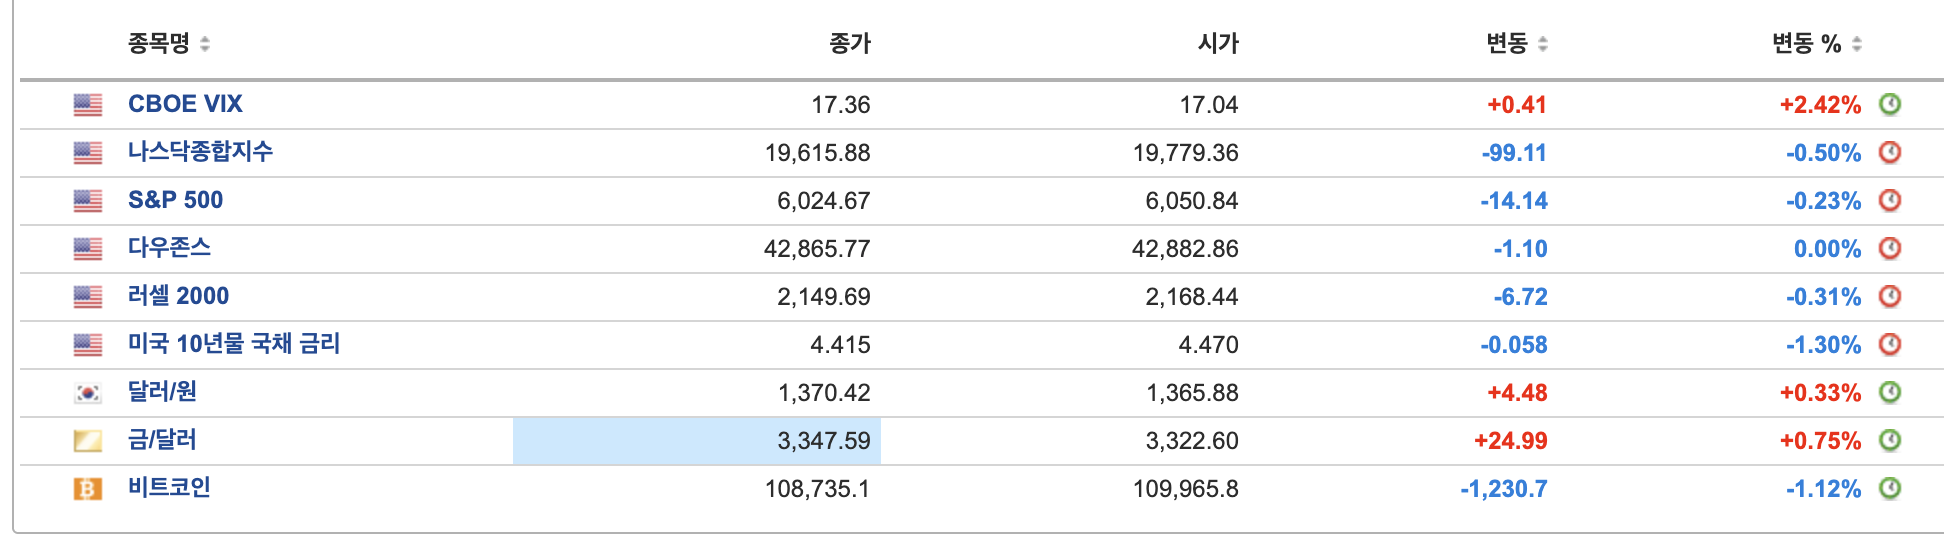This screenshot has width=1944, height=550.
Task: Click the 6,050.84 opening value
Action: tap(1191, 201)
